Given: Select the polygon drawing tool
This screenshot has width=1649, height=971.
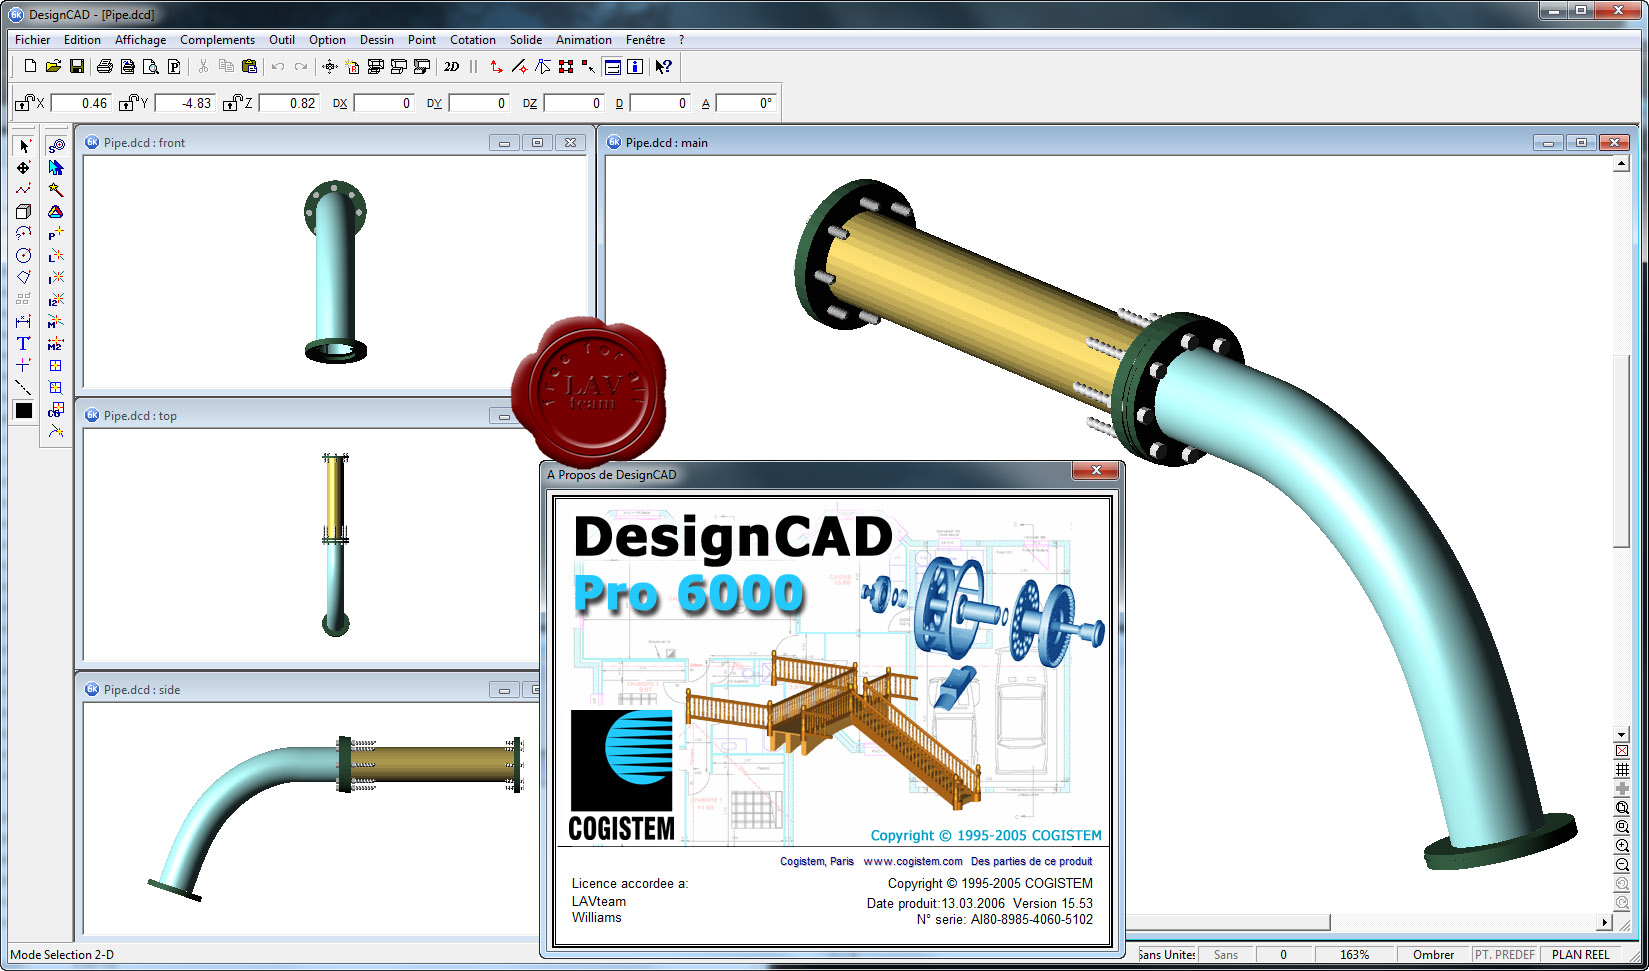Looking at the screenshot, I should click(x=24, y=278).
